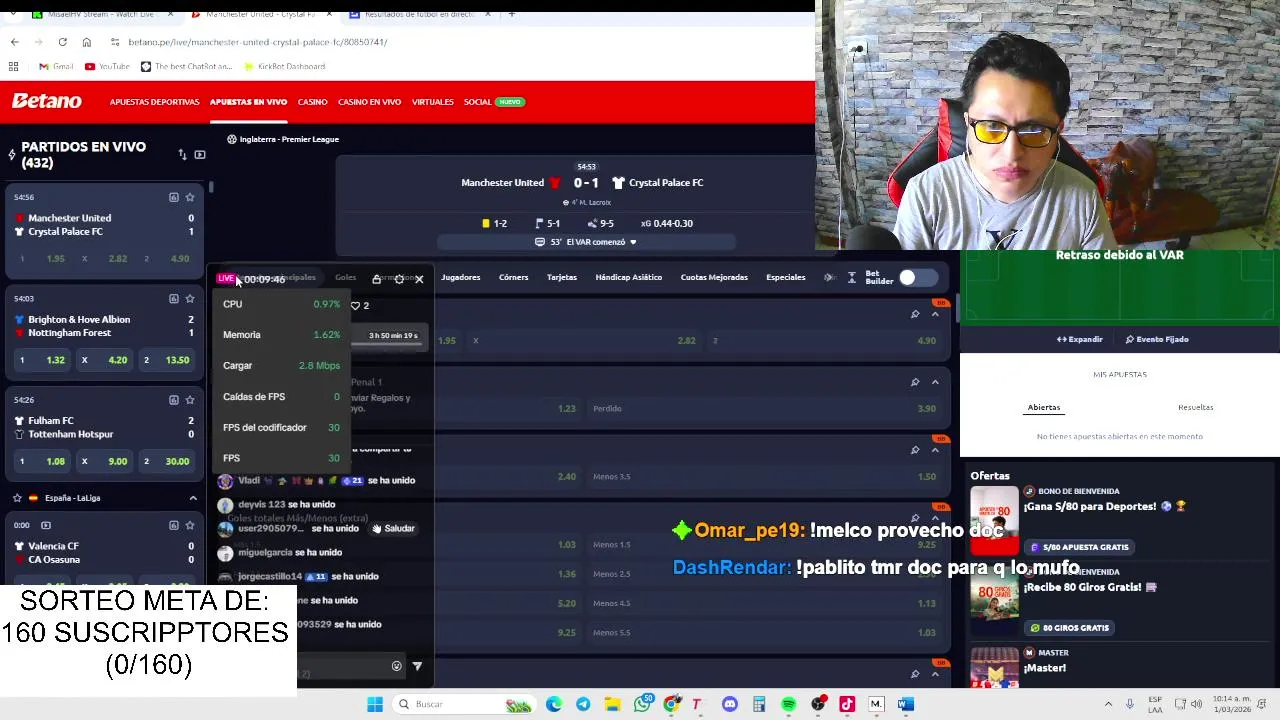Click Saludar button in chat

(393, 528)
